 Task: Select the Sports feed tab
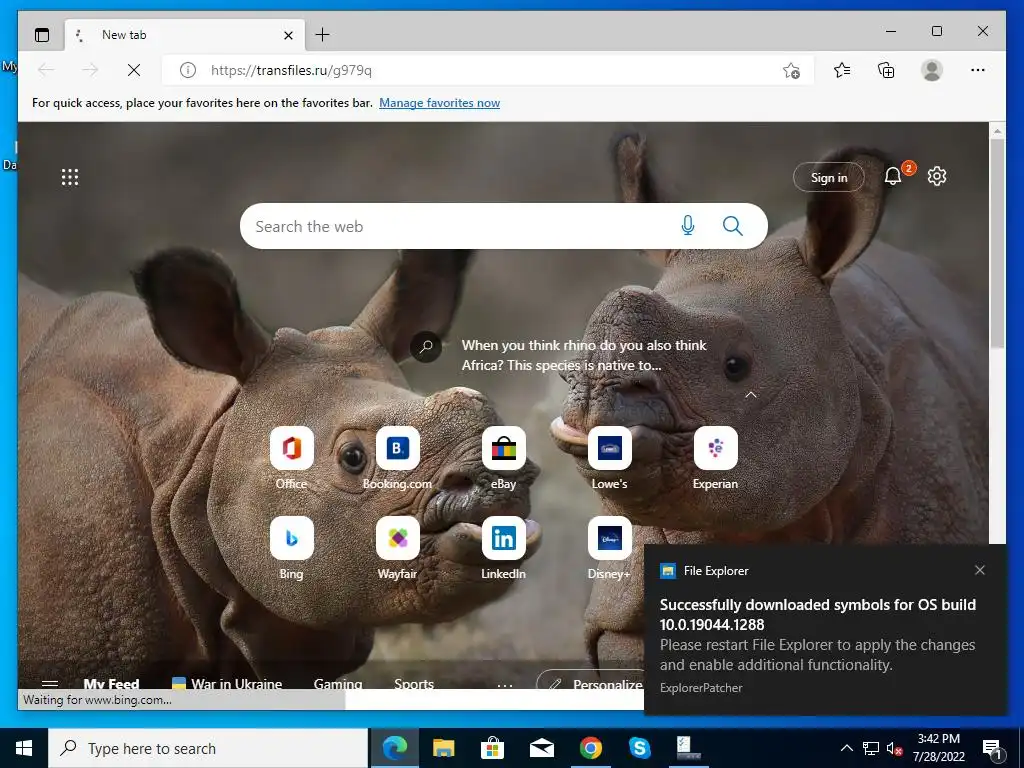[x=414, y=683]
